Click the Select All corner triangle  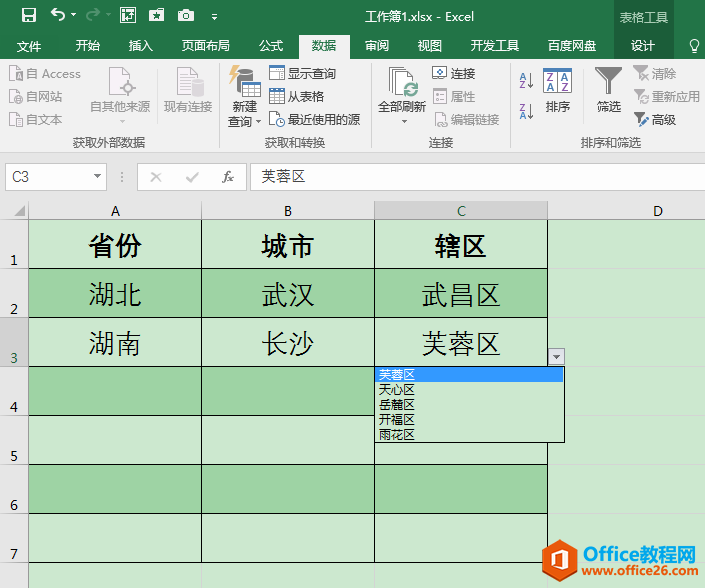[x=19, y=210]
